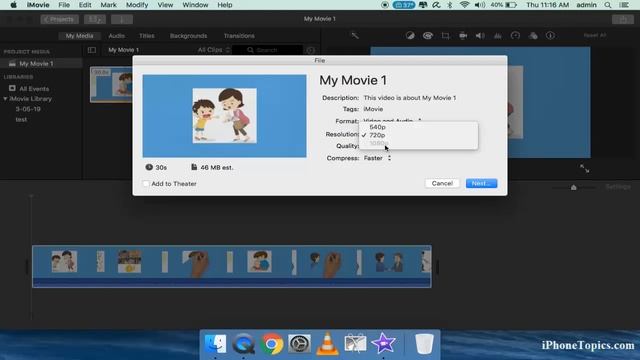Open timeline Settings
The height and width of the screenshot is (360, 640).
[618, 187]
